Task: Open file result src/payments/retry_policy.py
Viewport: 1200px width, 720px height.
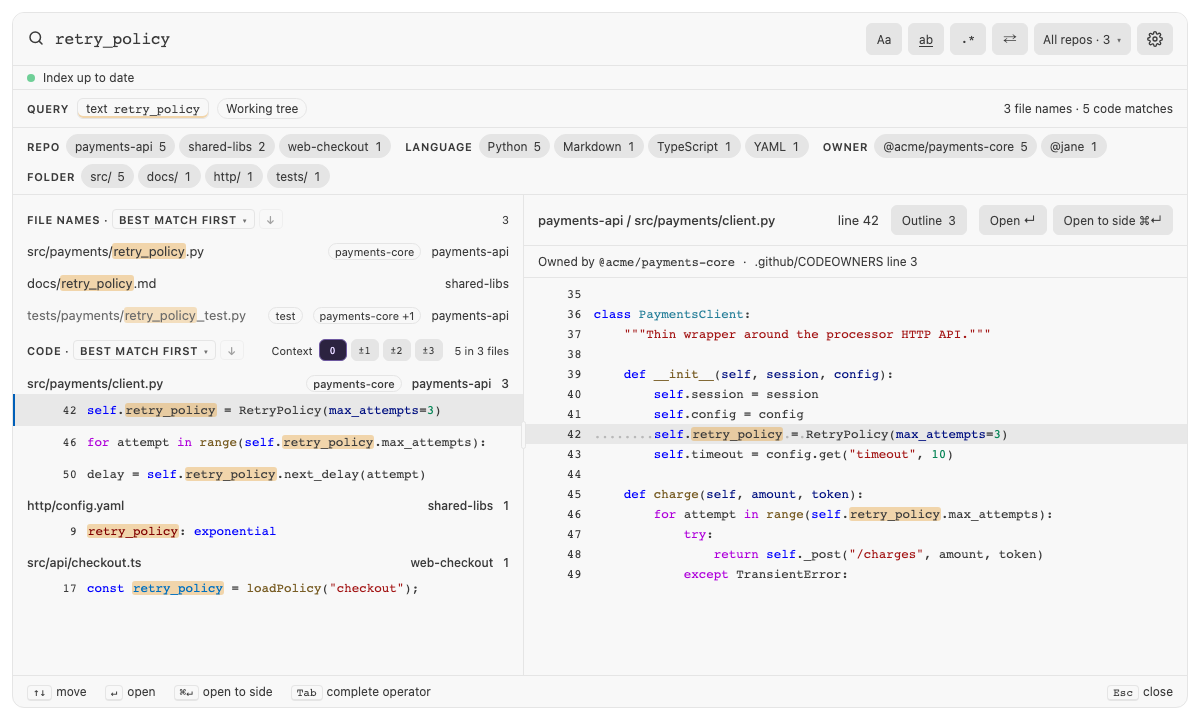Action: (268, 252)
